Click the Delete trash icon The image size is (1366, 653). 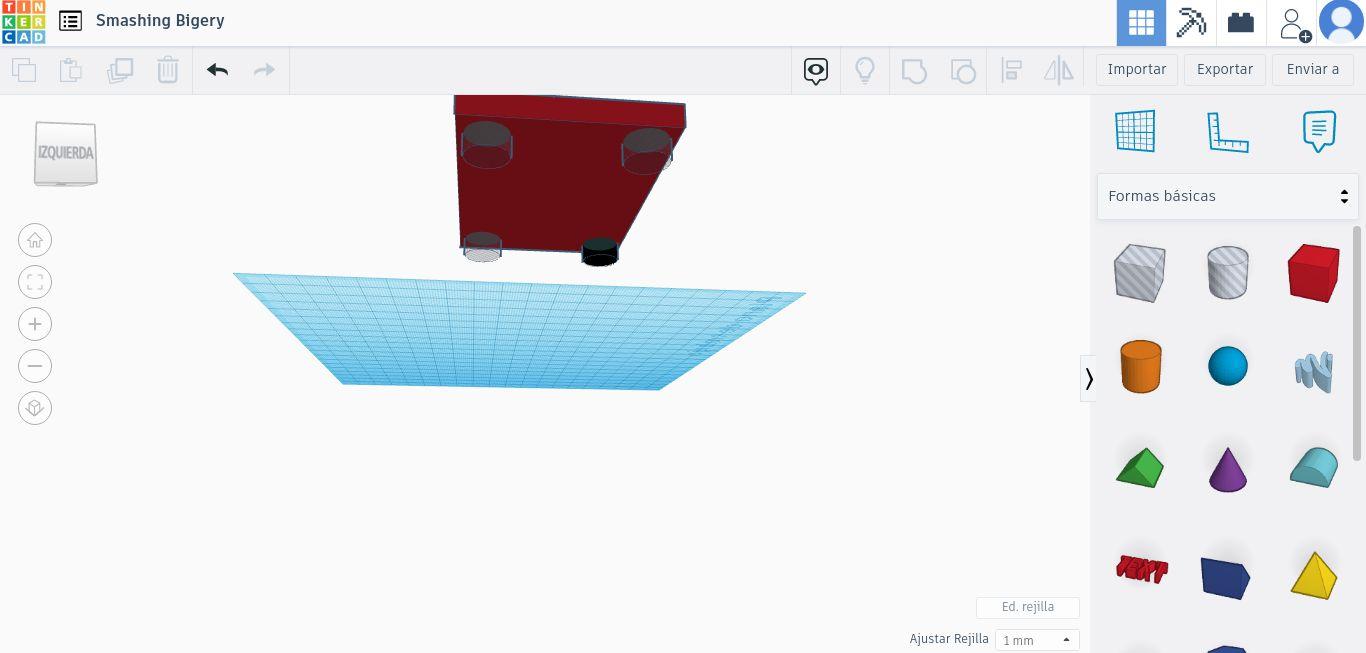pyautogui.click(x=168, y=70)
